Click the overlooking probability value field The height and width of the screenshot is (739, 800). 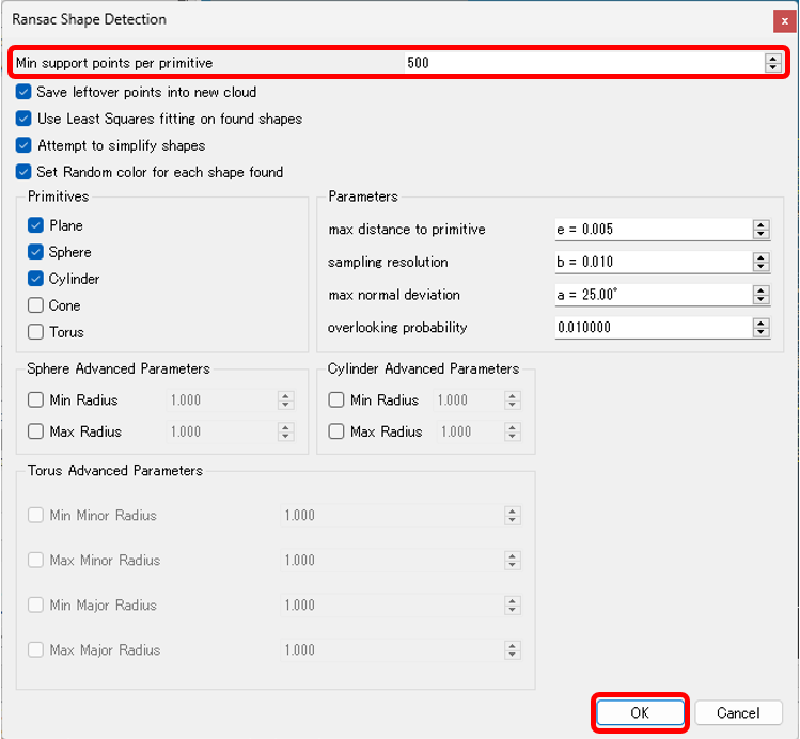(652, 328)
